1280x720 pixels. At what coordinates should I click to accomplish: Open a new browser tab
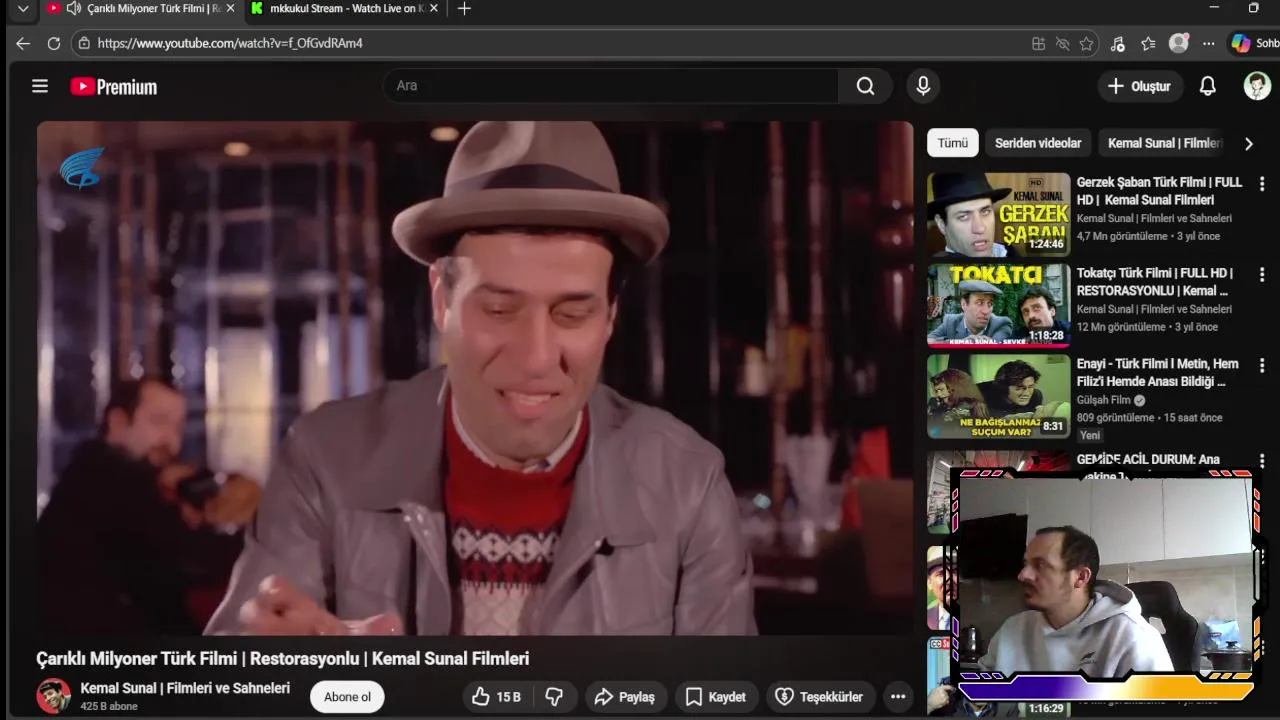pyautogui.click(x=464, y=8)
